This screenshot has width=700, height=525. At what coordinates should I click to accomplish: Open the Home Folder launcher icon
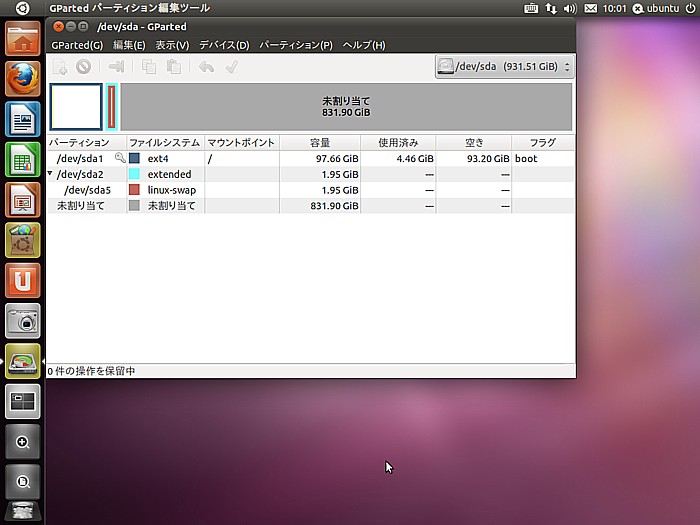coord(23,39)
